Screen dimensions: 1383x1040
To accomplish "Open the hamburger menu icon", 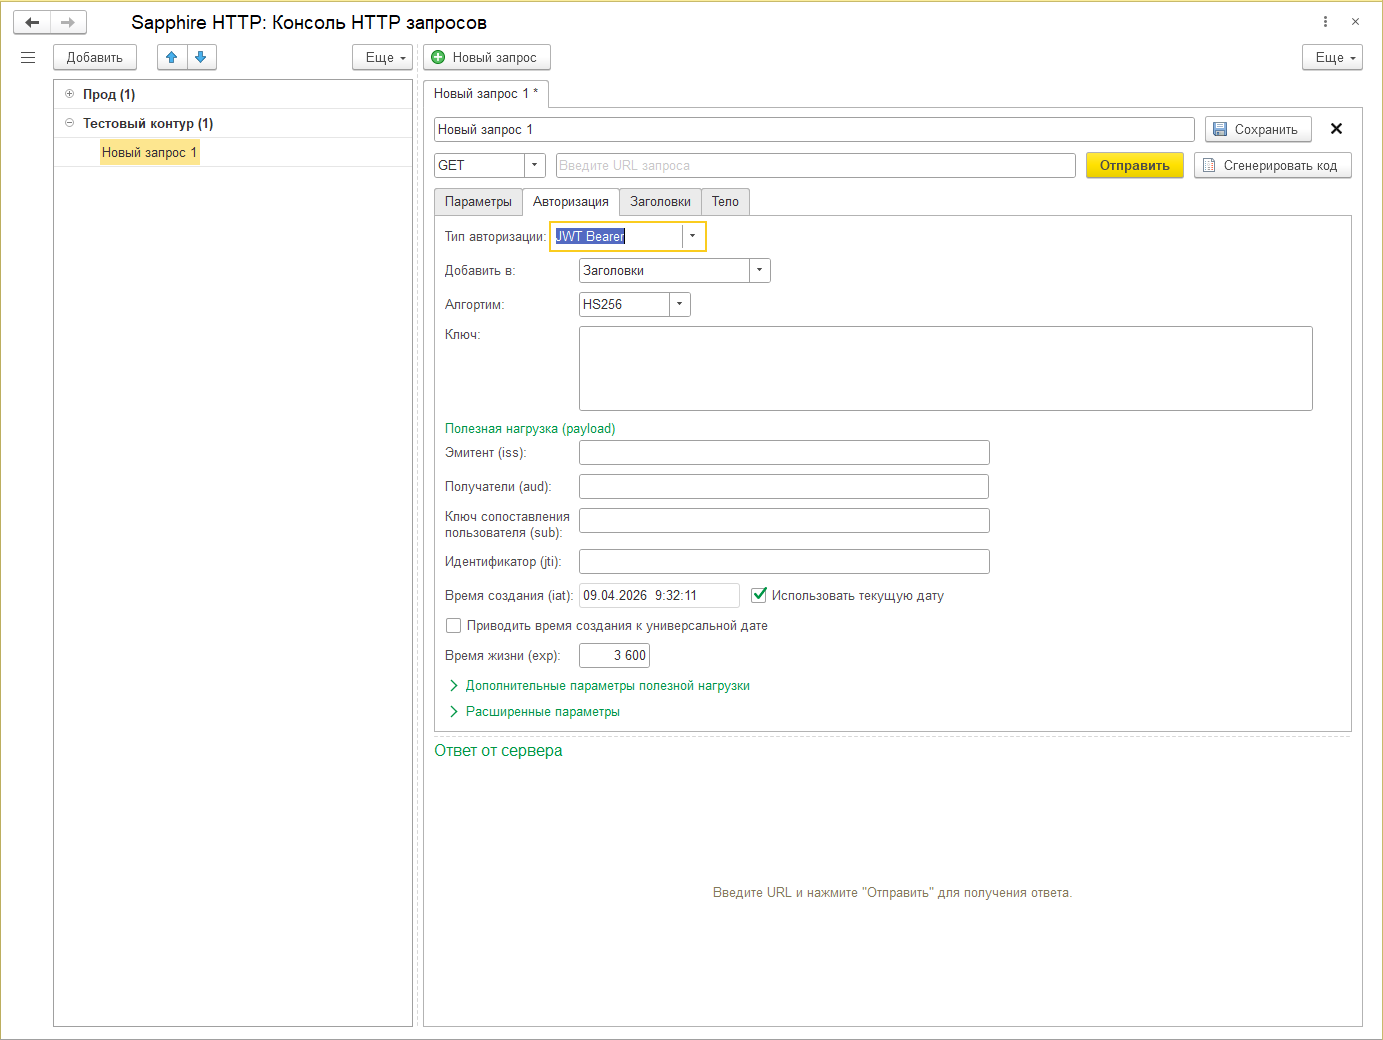I will point(28,58).
